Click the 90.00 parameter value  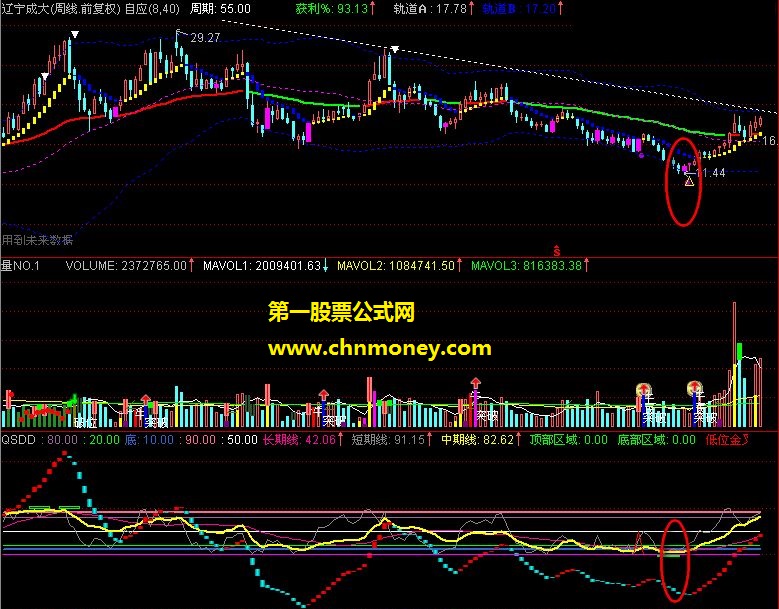(x=201, y=440)
